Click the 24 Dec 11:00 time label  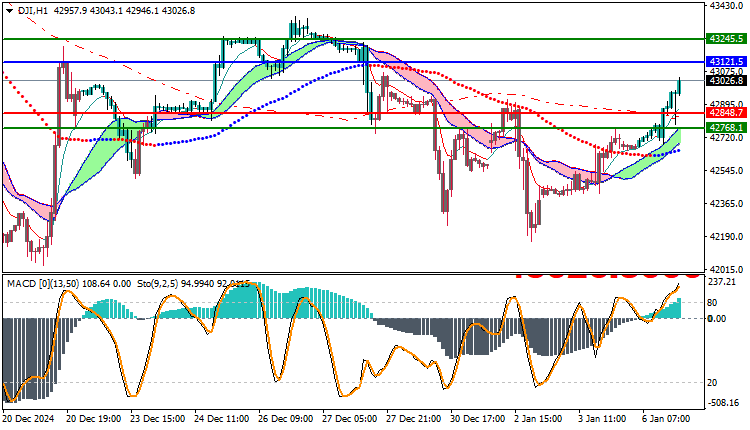pyautogui.click(x=221, y=419)
